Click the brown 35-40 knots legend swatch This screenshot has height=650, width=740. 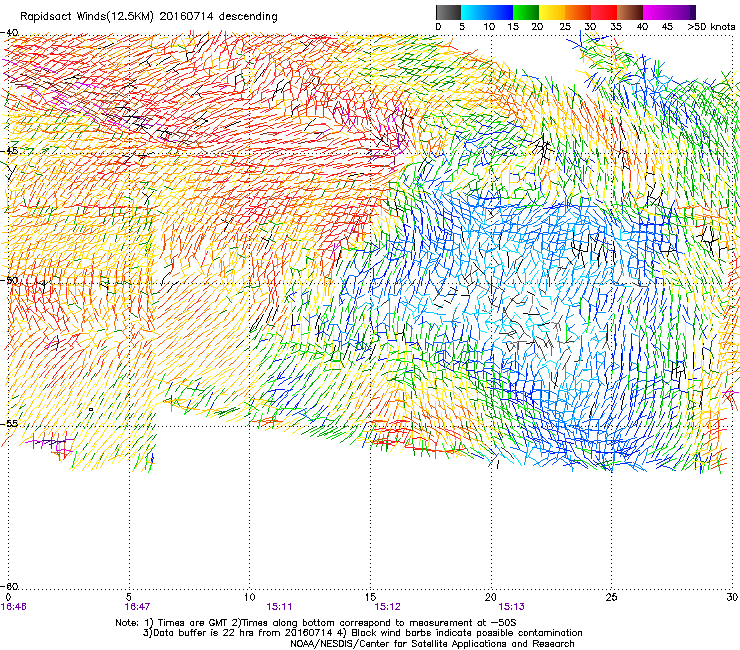(x=630, y=12)
